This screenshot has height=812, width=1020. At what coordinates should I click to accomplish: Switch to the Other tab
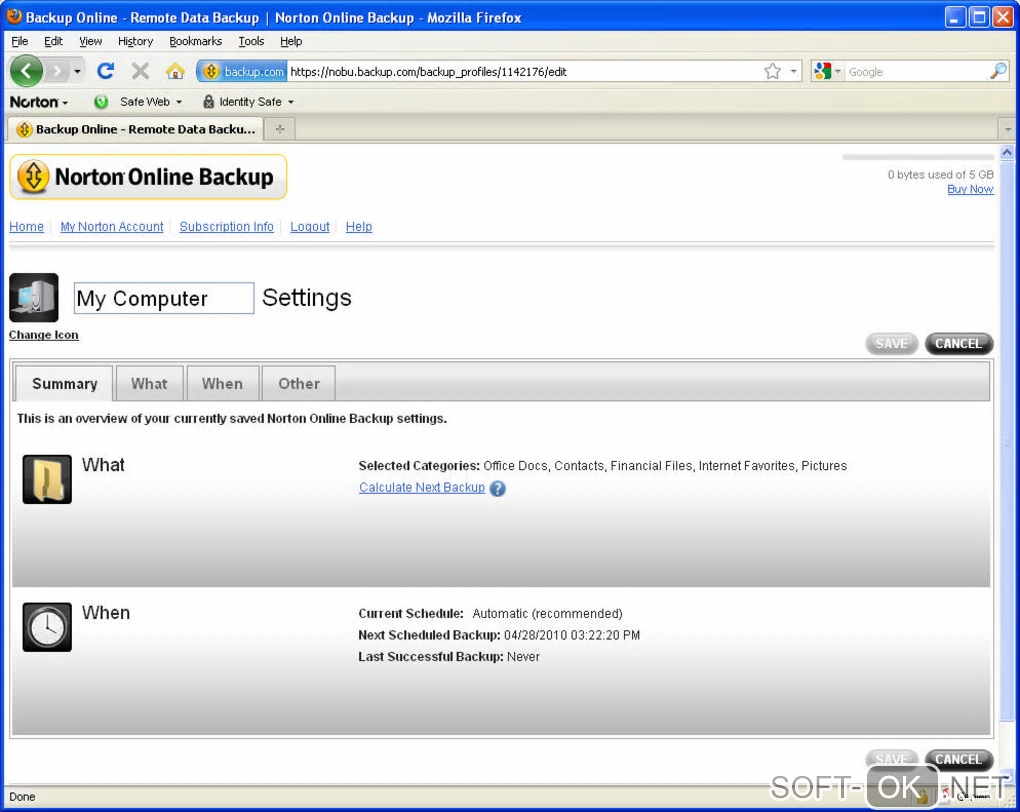[299, 384]
